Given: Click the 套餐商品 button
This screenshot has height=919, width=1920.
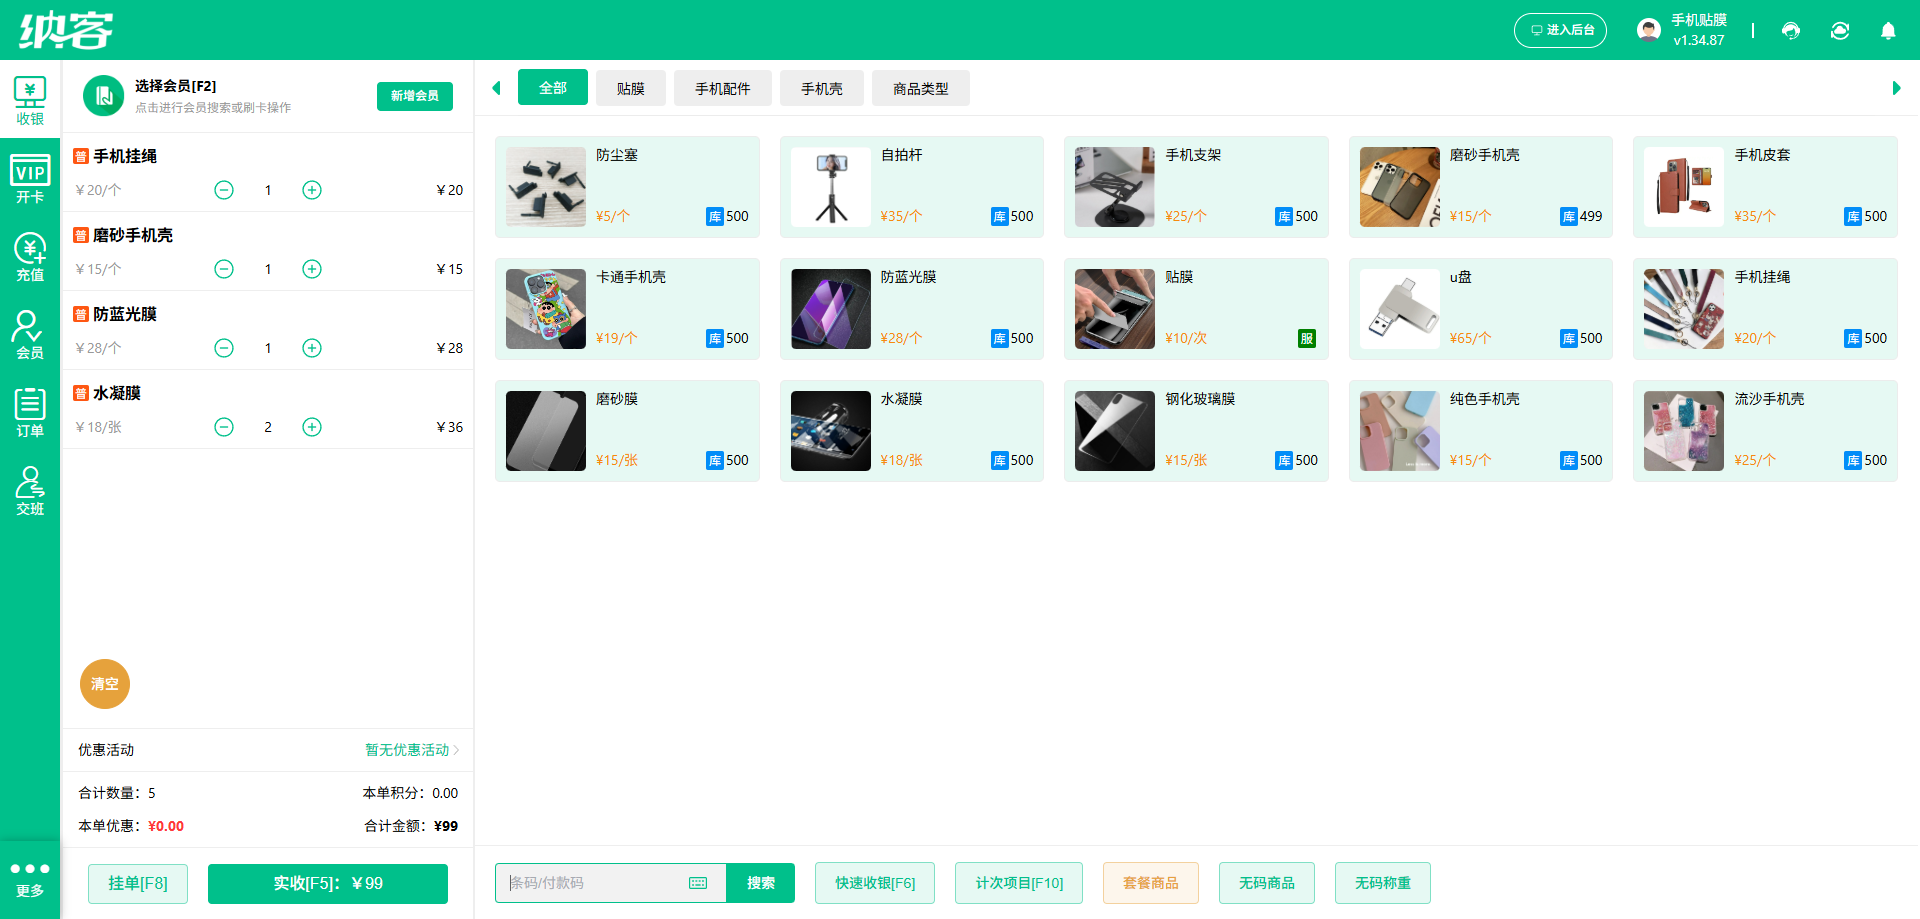Looking at the screenshot, I should (1151, 883).
